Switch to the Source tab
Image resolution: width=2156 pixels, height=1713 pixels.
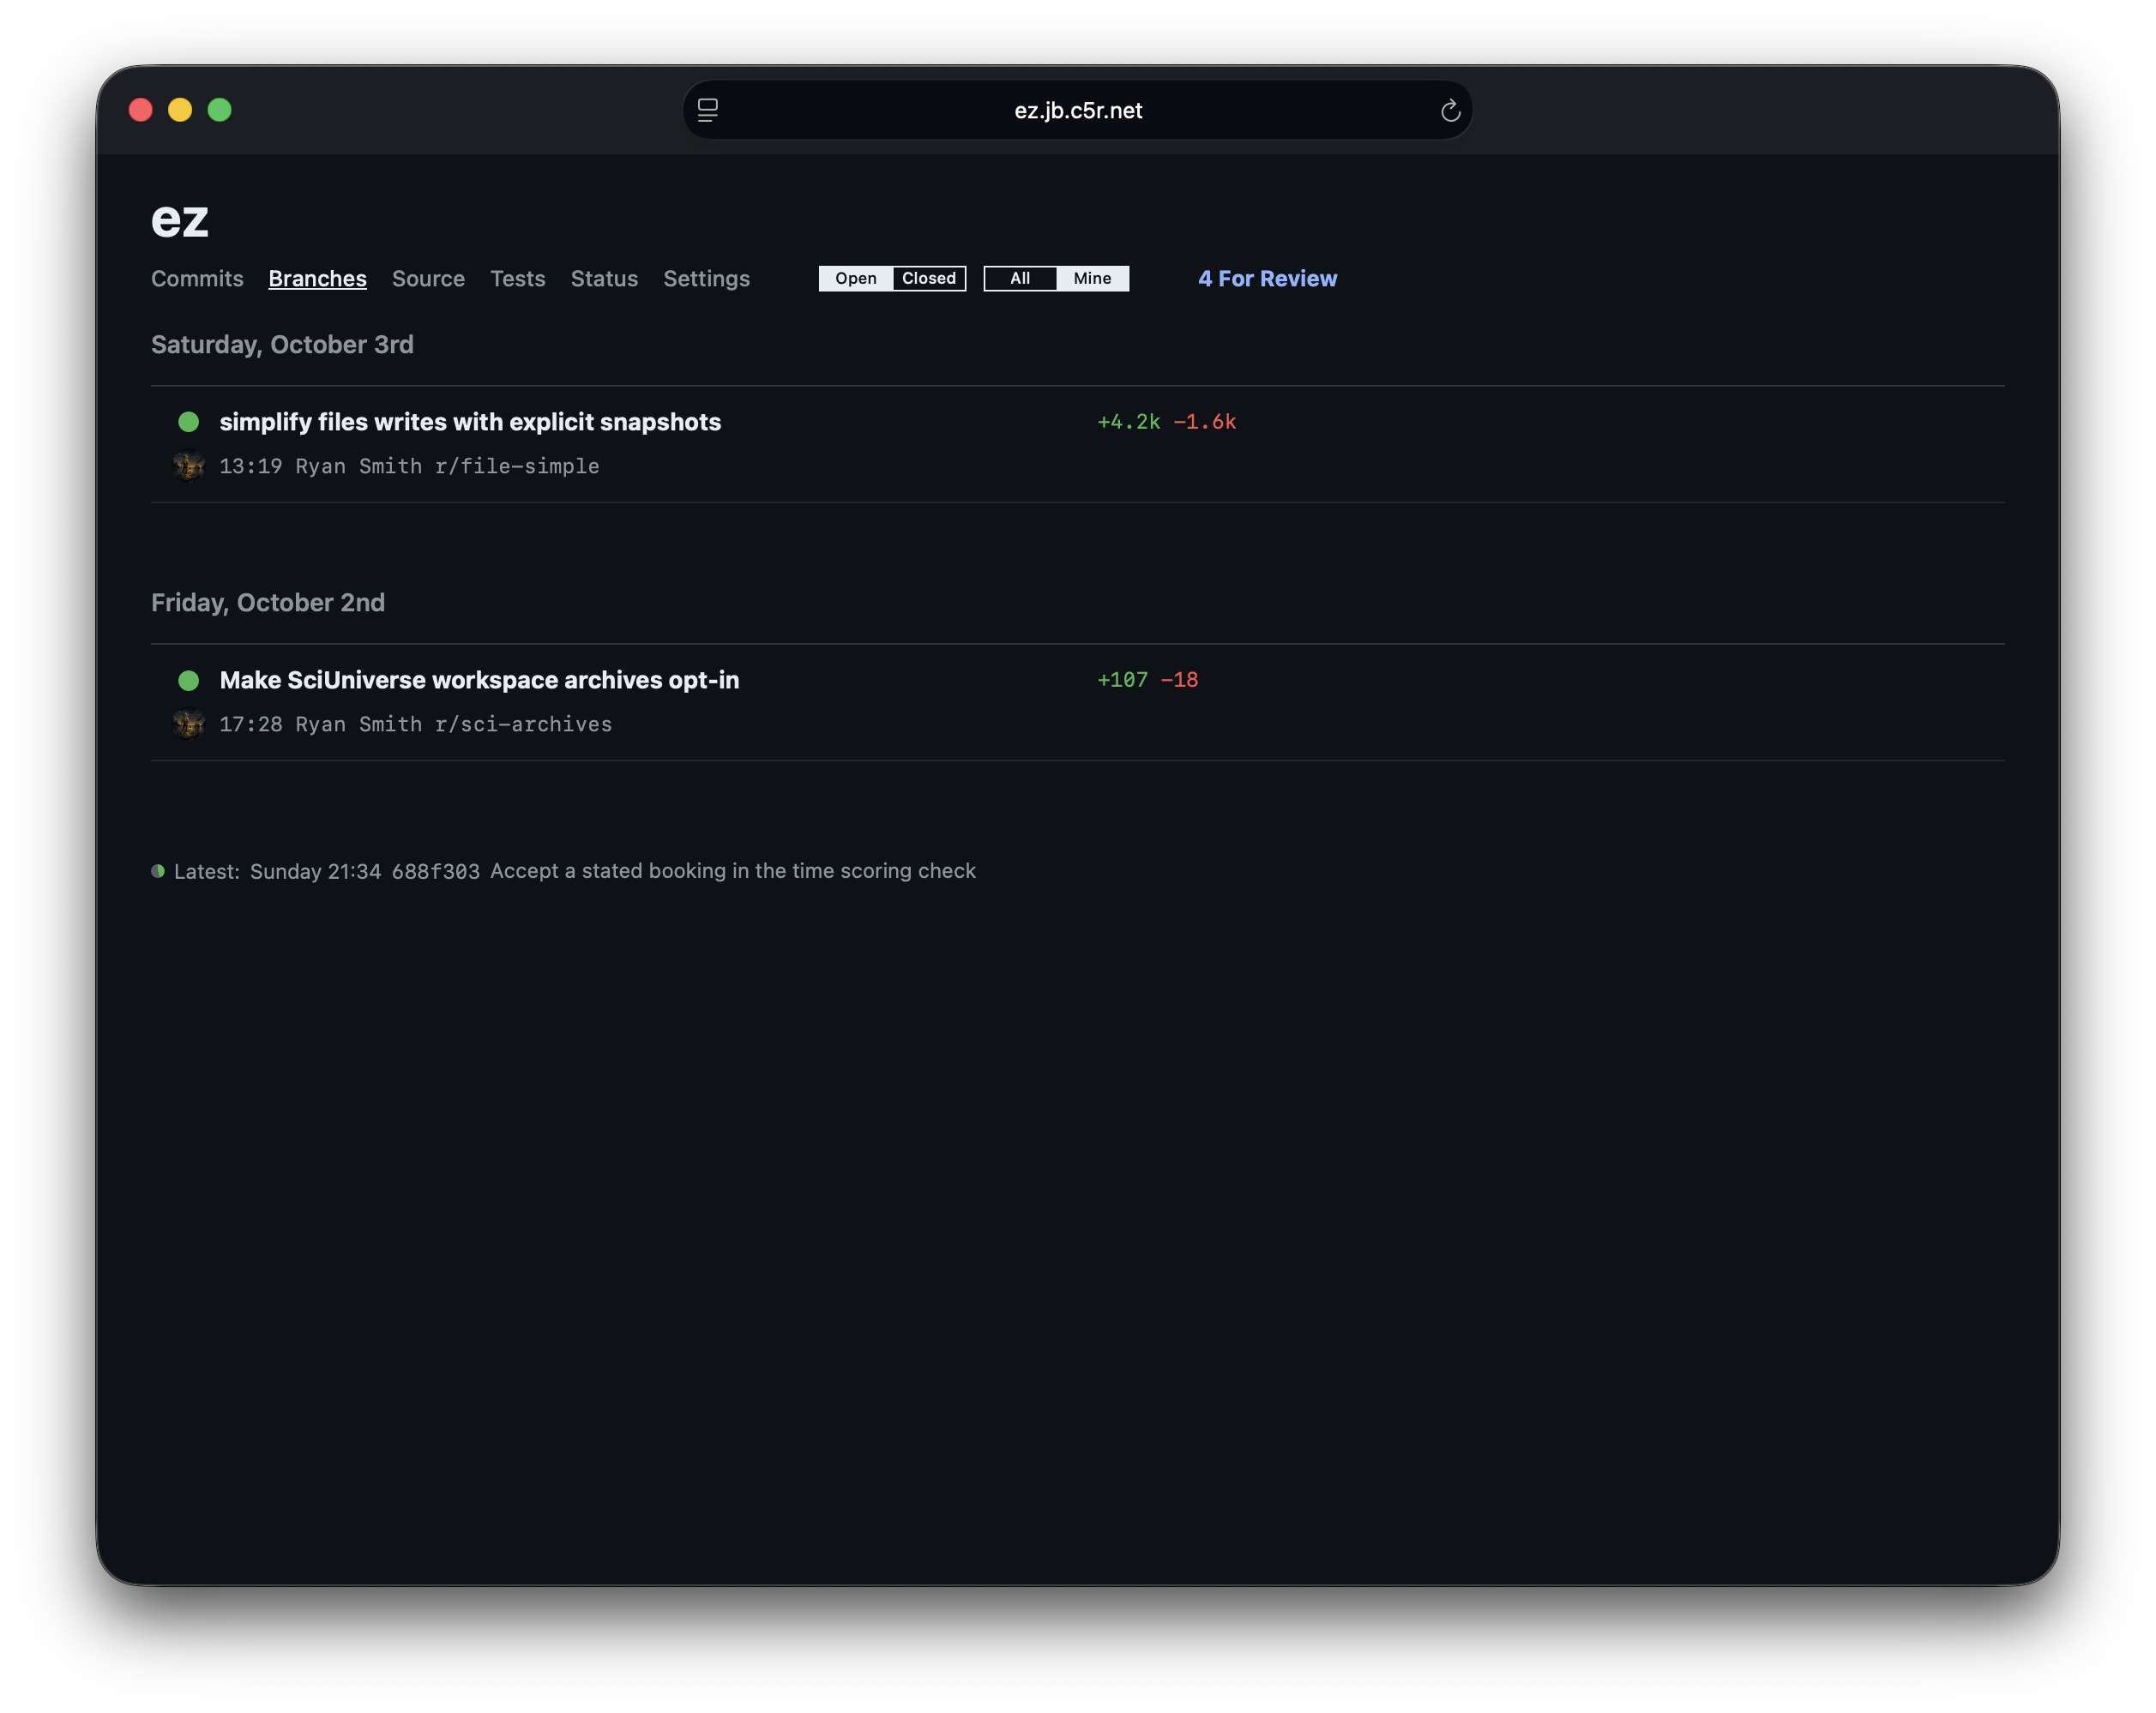[428, 279]
